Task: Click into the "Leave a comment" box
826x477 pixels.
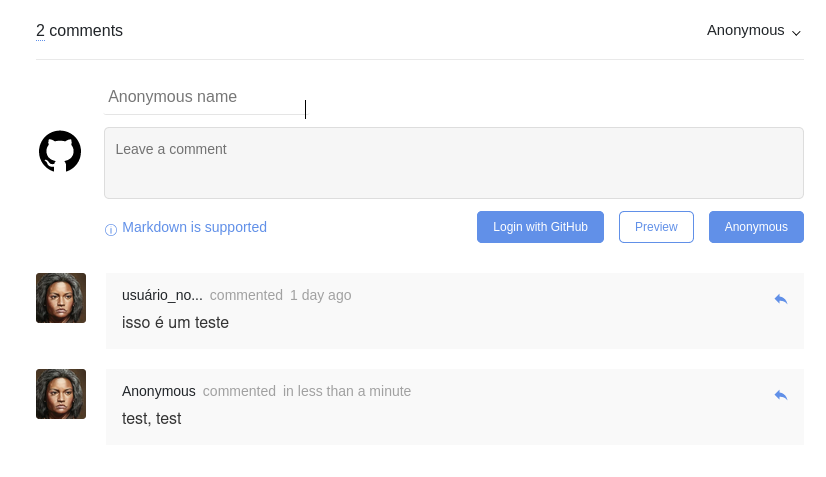Action: (x=453, y=163)
